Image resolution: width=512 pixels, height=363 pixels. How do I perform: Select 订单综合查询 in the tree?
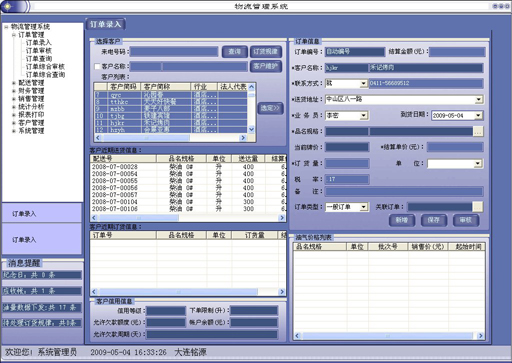[x=45, y=75]
